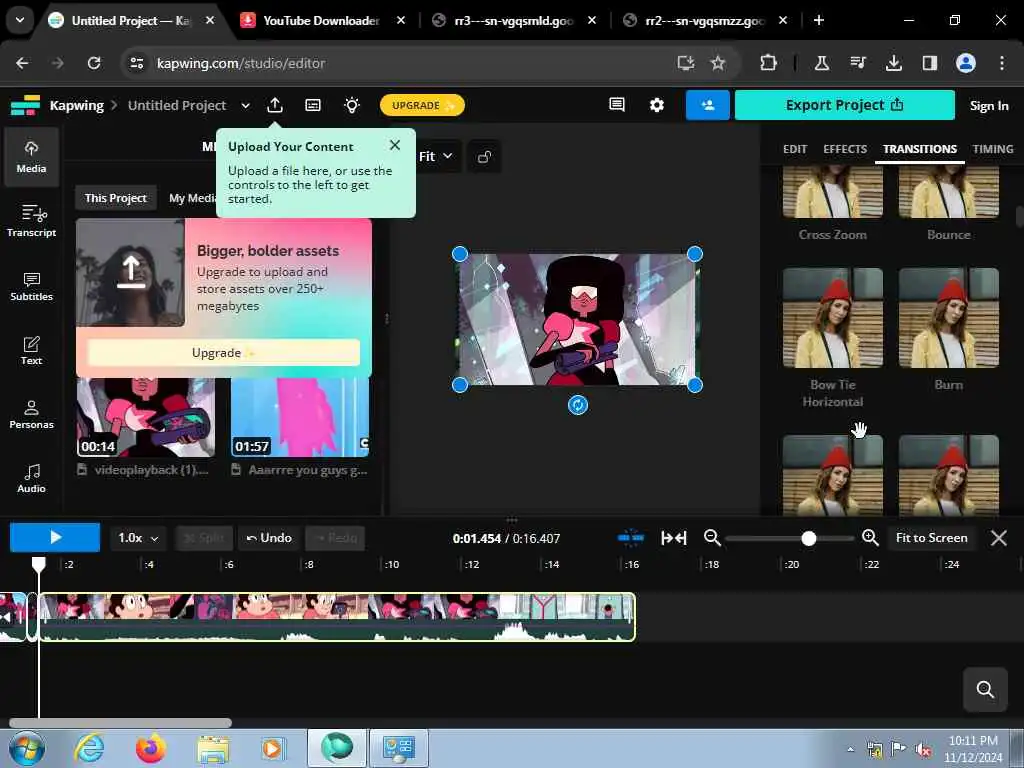This screenshot has width=1024, height=768.
Task: Select the TRANSITIONS tab
Action: coord(920,149)
